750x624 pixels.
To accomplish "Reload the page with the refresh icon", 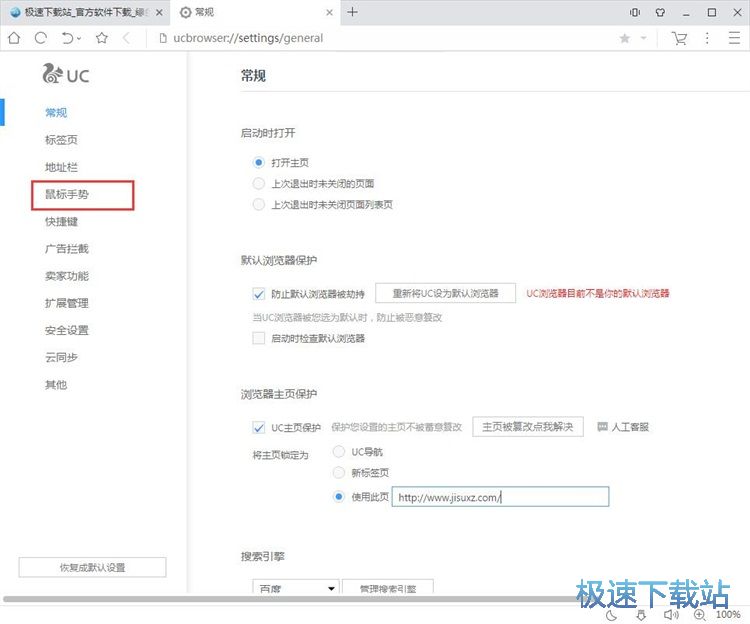I will click(x=41, y=38).
